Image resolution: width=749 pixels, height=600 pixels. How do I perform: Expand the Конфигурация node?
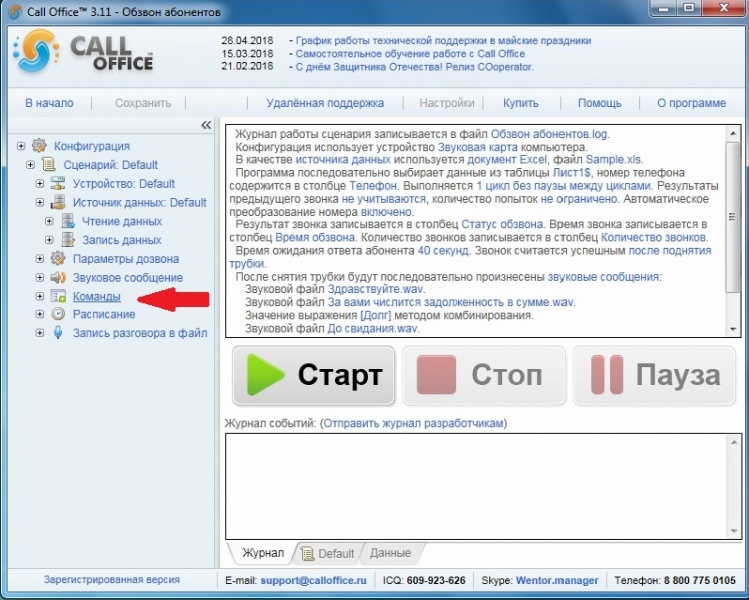21,146
